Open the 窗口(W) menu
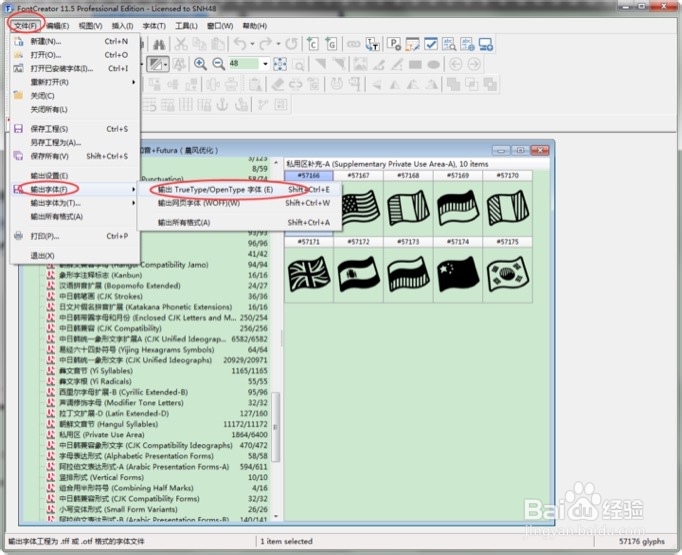This screenshot has height=555, width=682. (220, 26)
